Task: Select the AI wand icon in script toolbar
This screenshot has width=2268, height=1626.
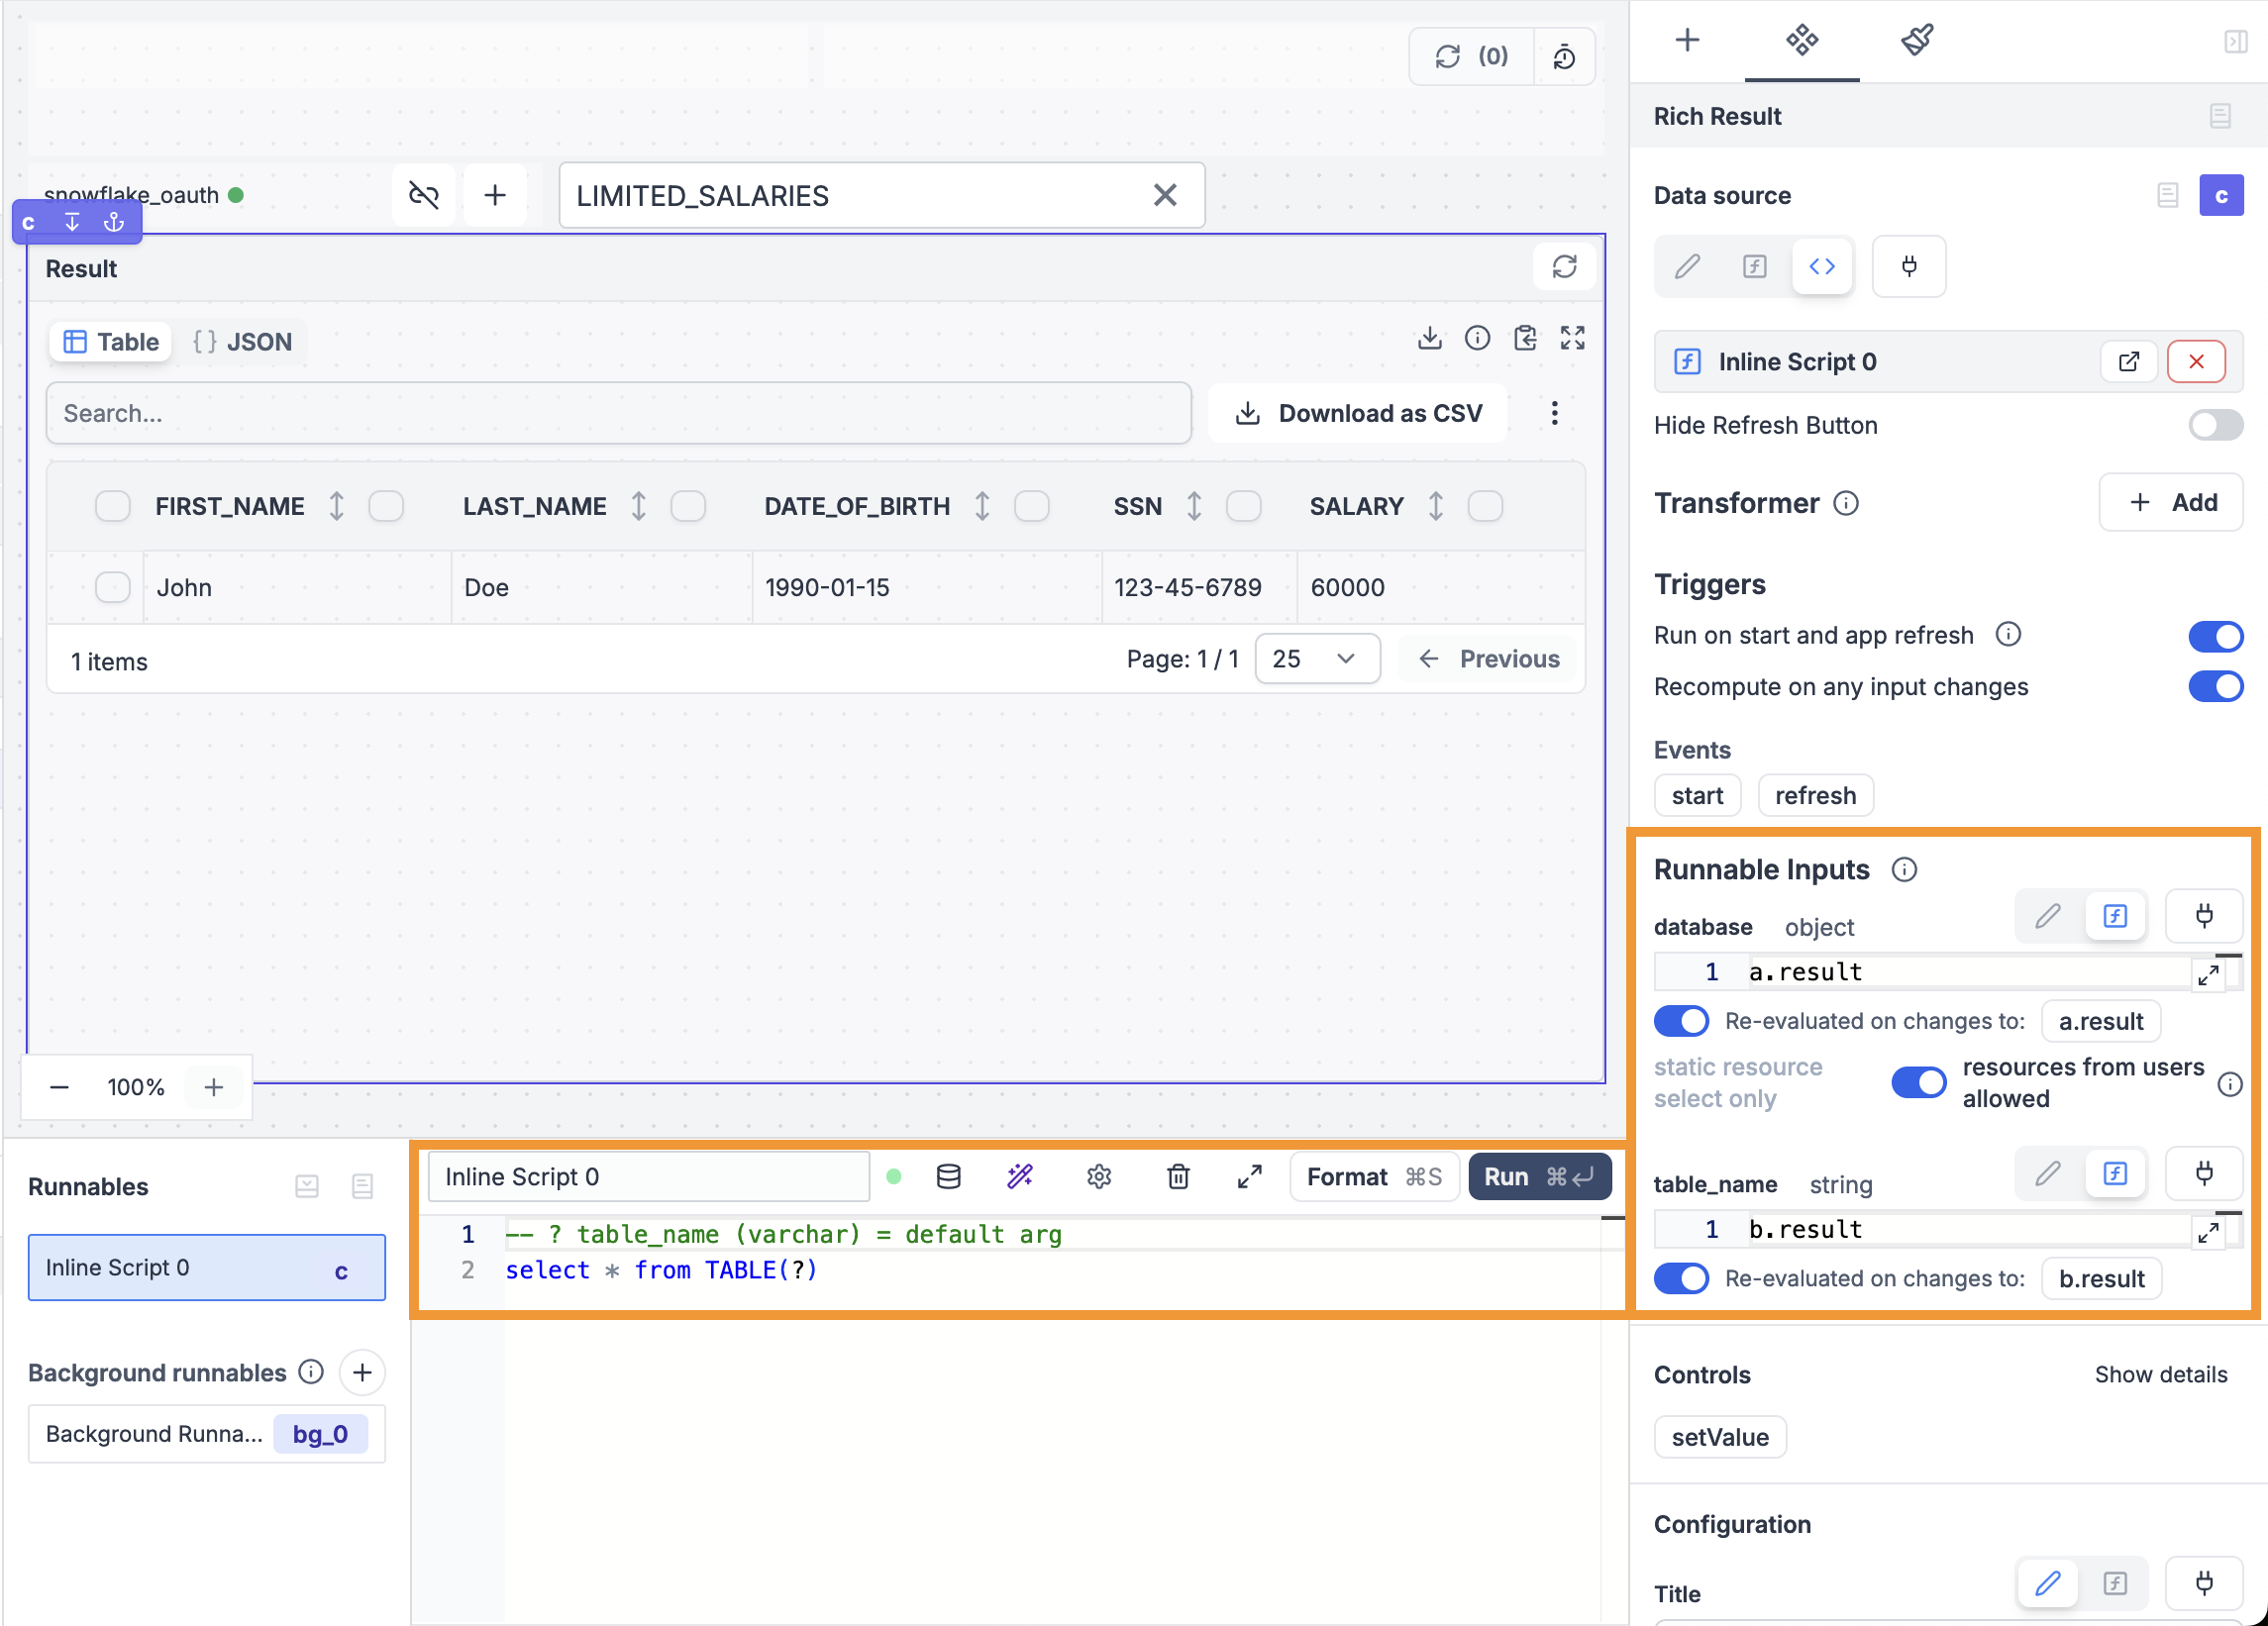Action: [1020, 1177]
